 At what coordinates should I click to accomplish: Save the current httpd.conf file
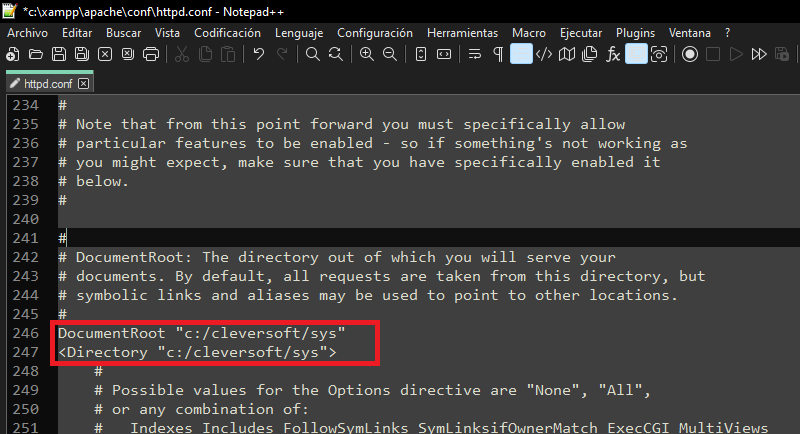[59, 54]
